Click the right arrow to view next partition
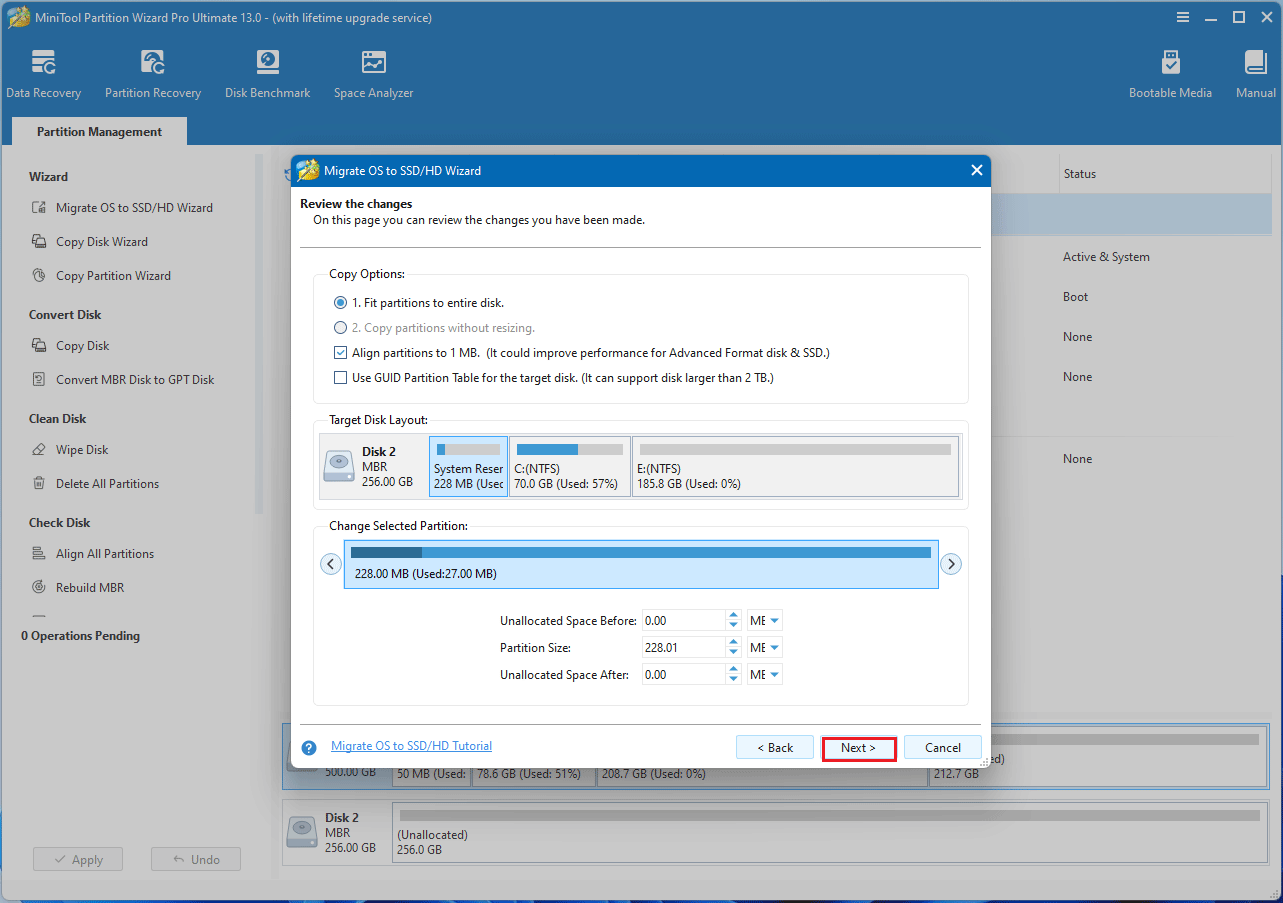 click(x=951, y=563)
